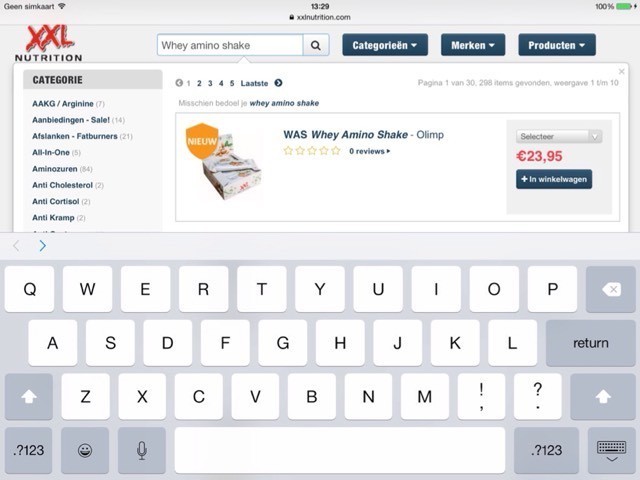Open the Selecteer flavor combo box
640x480 pixels.
click(x=559, y=136)
